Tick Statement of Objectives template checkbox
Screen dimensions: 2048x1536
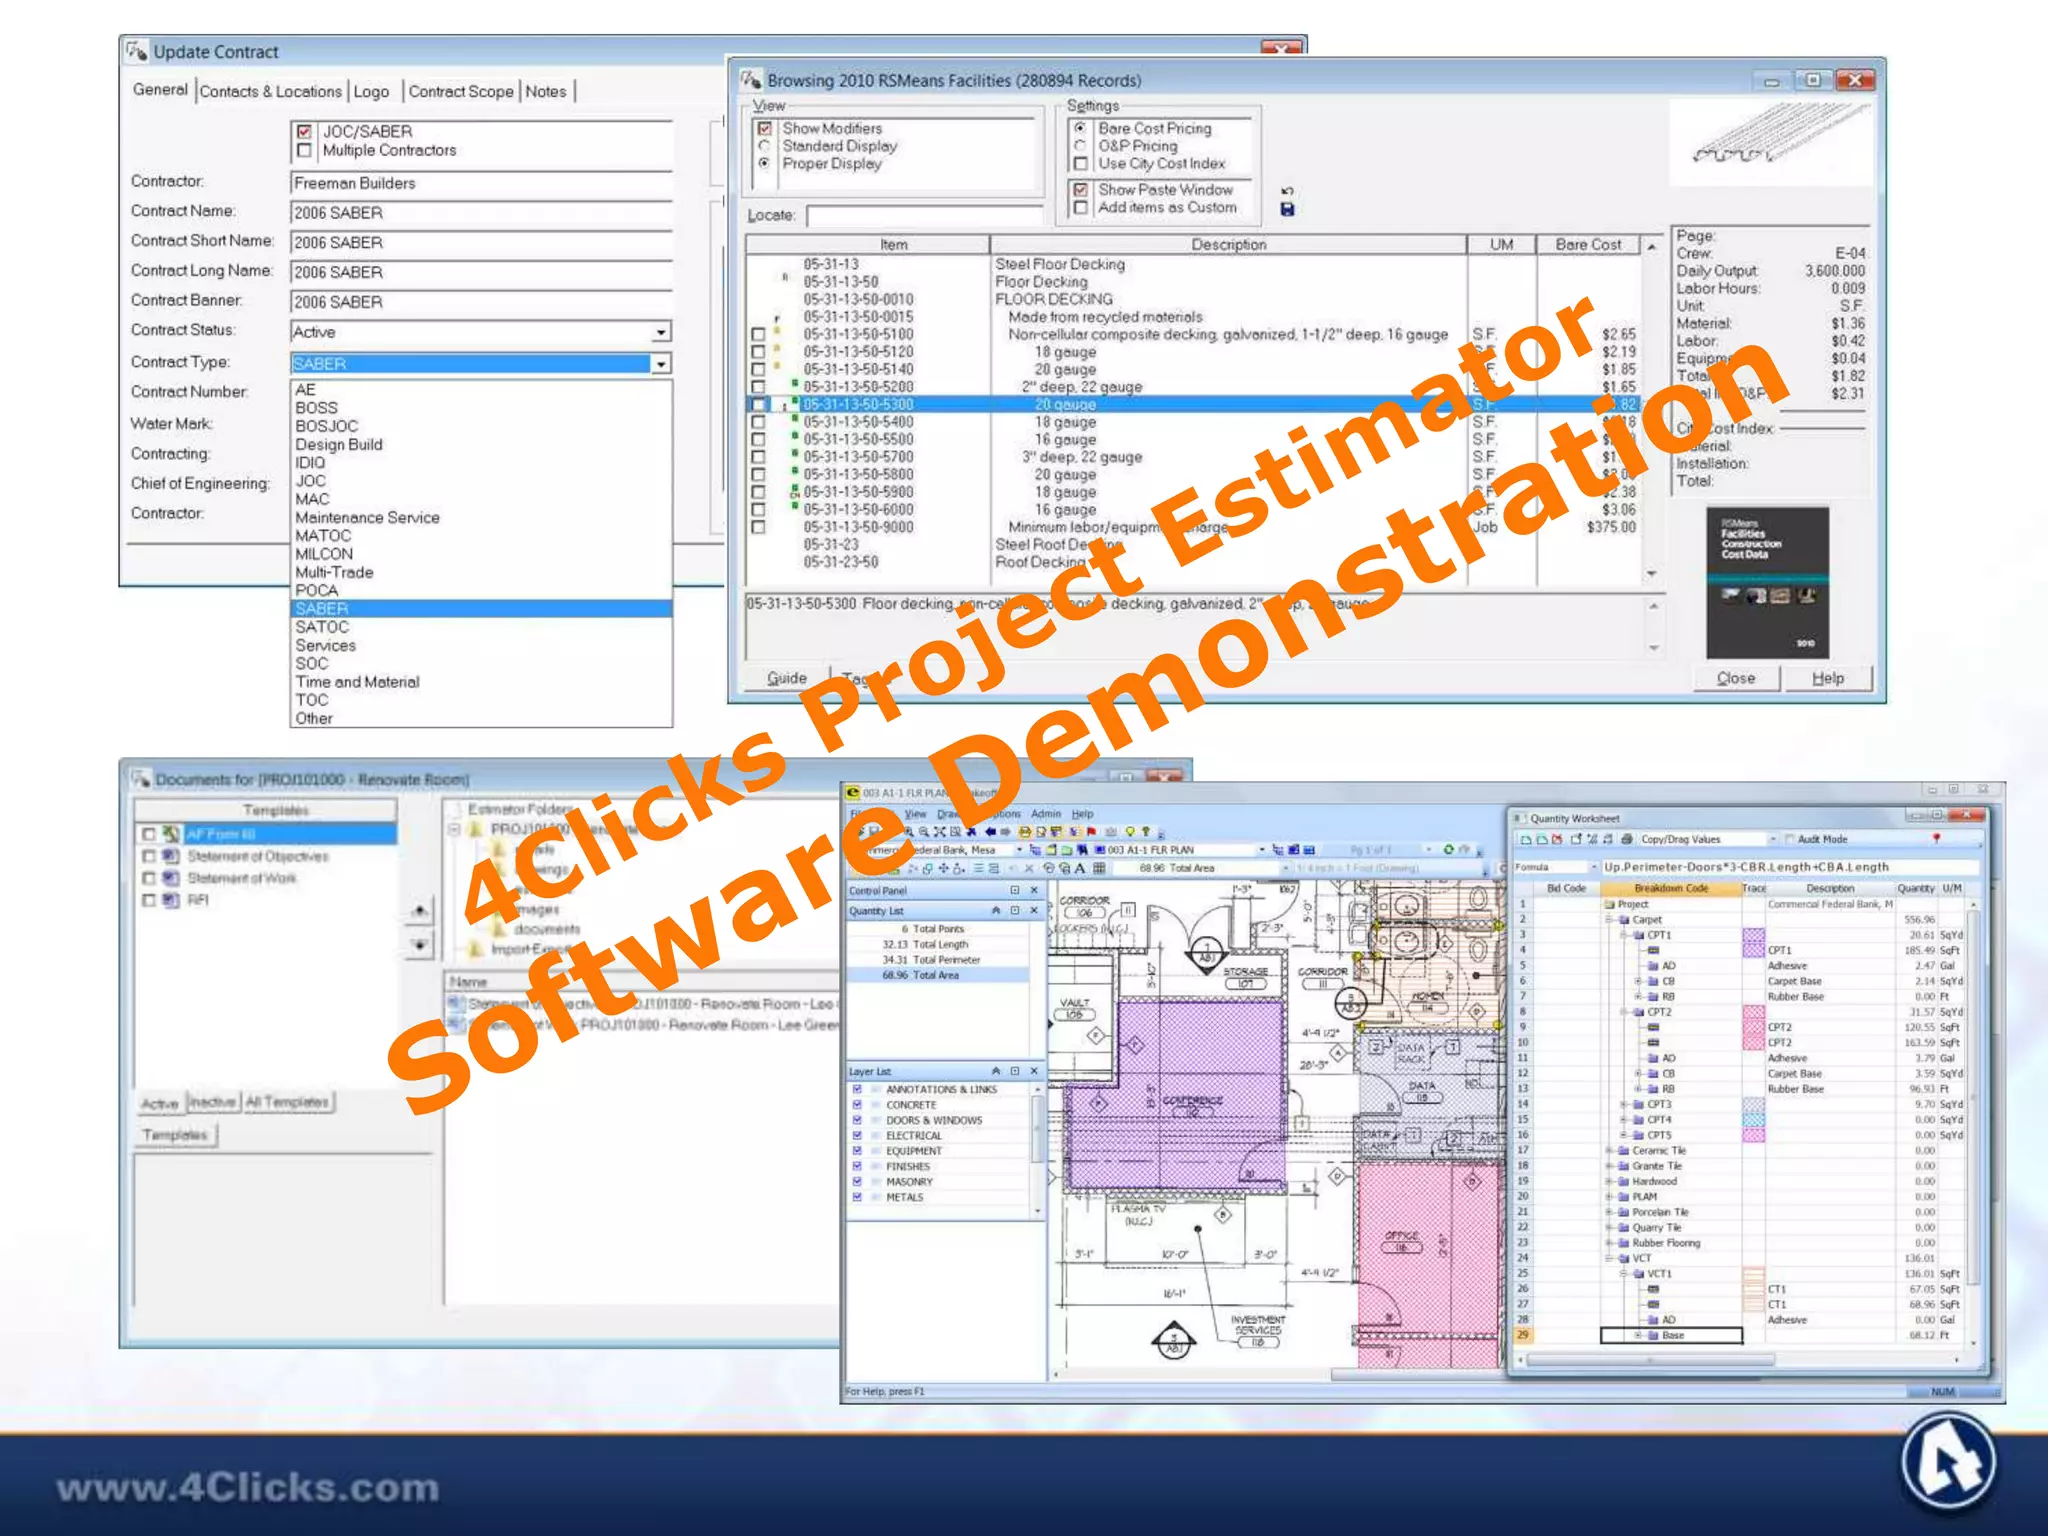coord(149,856)
